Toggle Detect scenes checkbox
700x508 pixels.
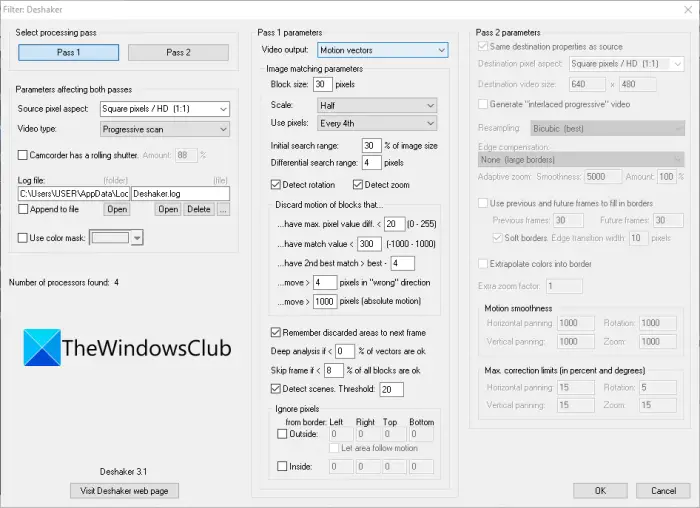coord(275,389)
